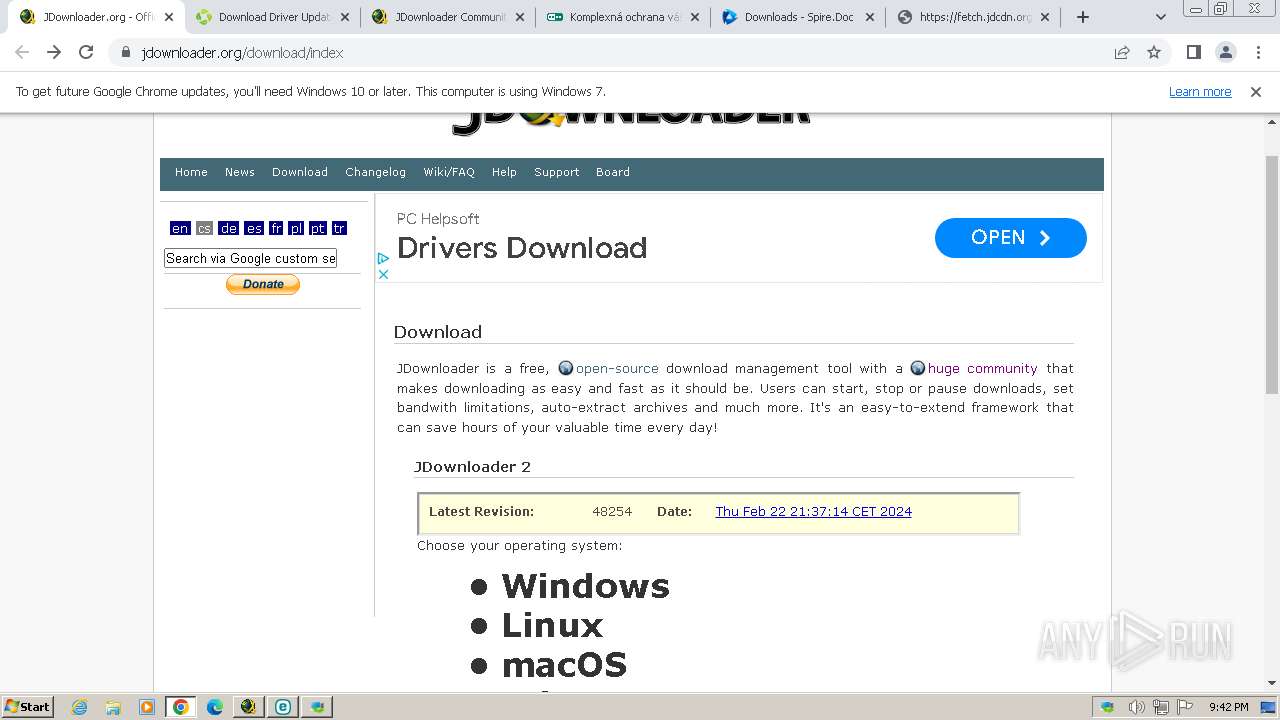The height and width of the screenshot is (720, 1280).
Task: Open the Chrome side panel
Action: pyautogui.click(x=1193, y=52)
